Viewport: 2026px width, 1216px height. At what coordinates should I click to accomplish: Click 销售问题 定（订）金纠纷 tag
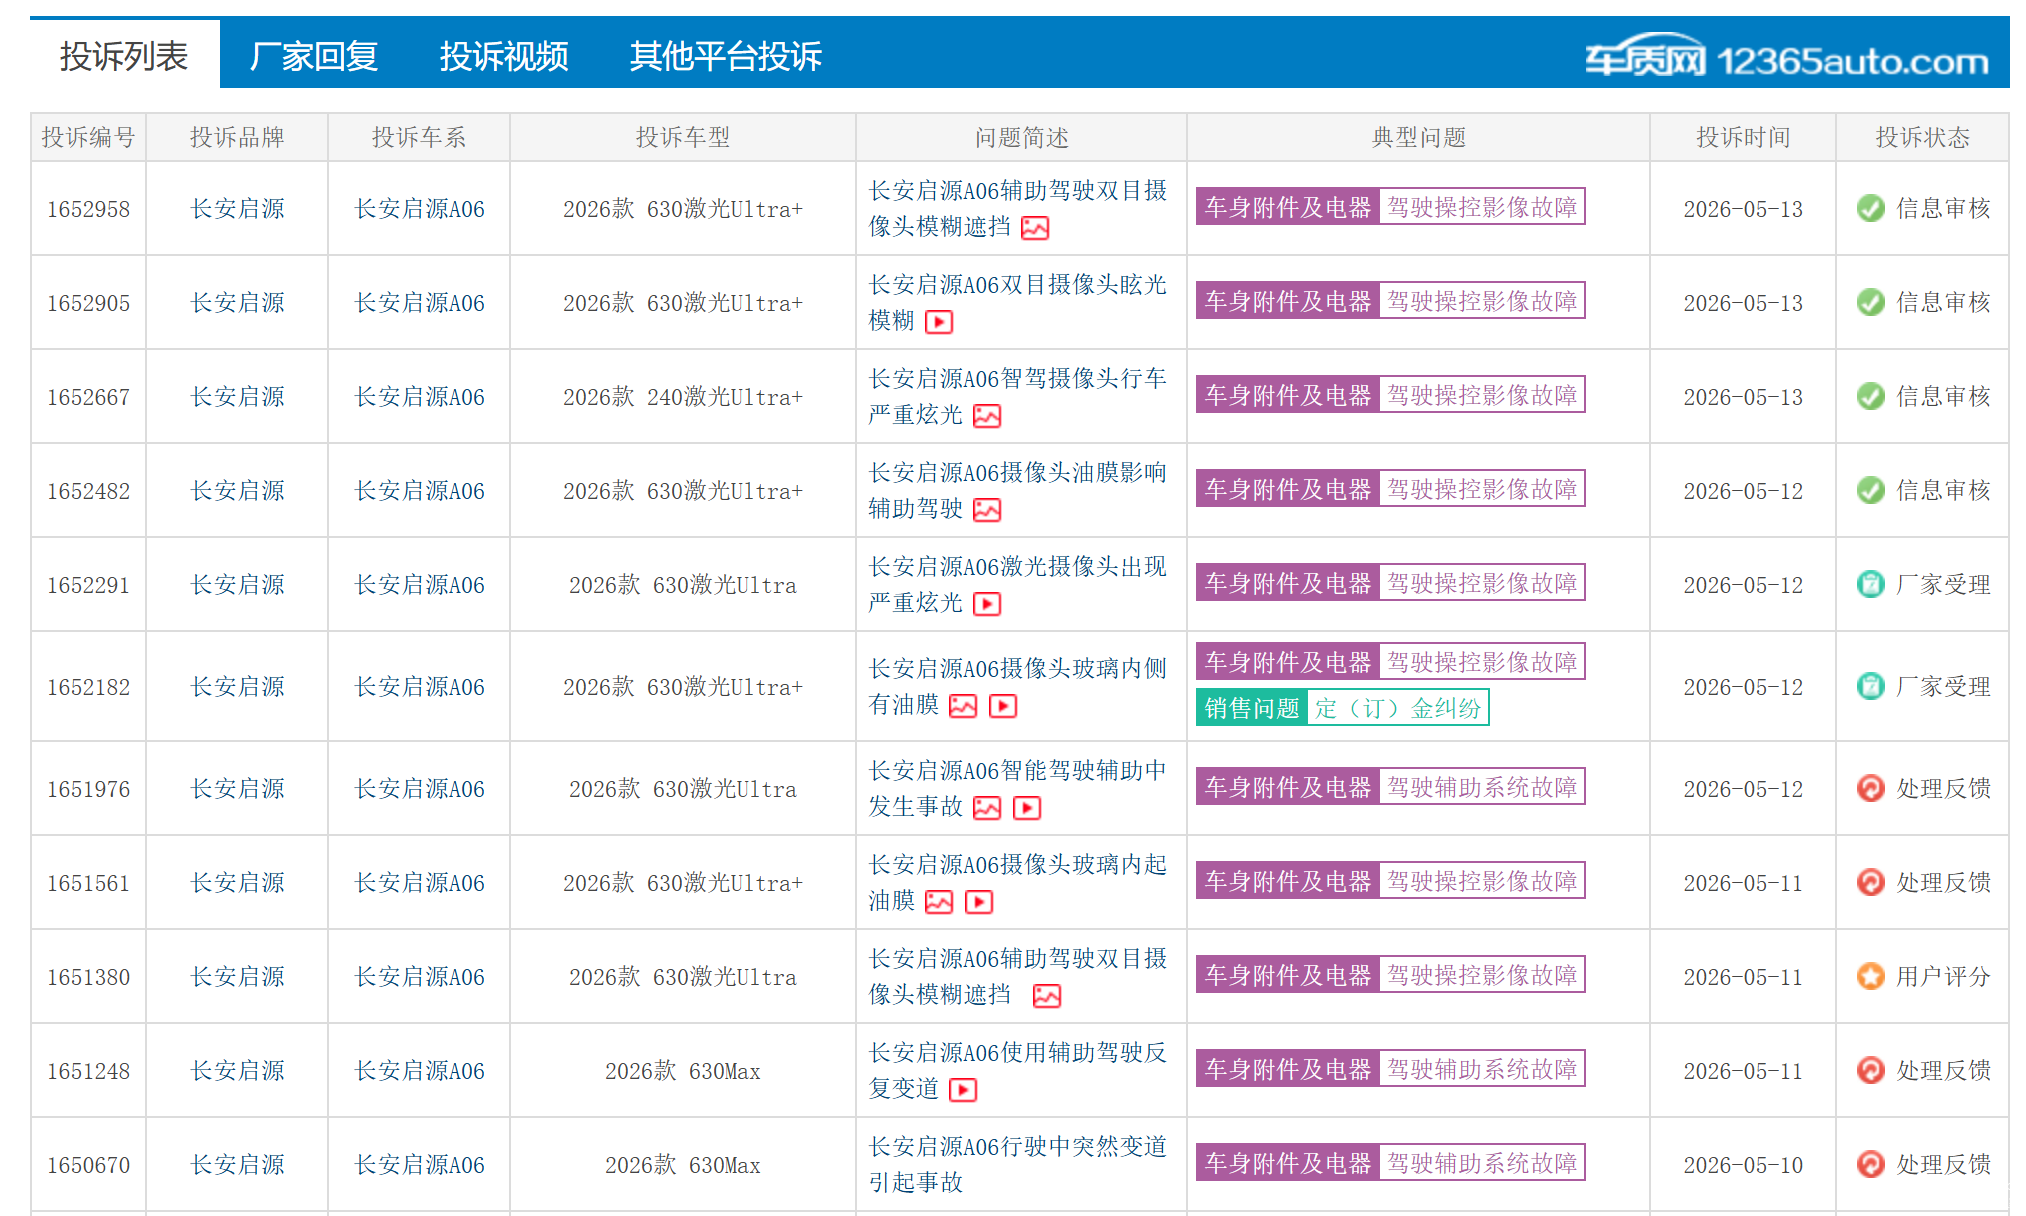tap(1342, 708)
